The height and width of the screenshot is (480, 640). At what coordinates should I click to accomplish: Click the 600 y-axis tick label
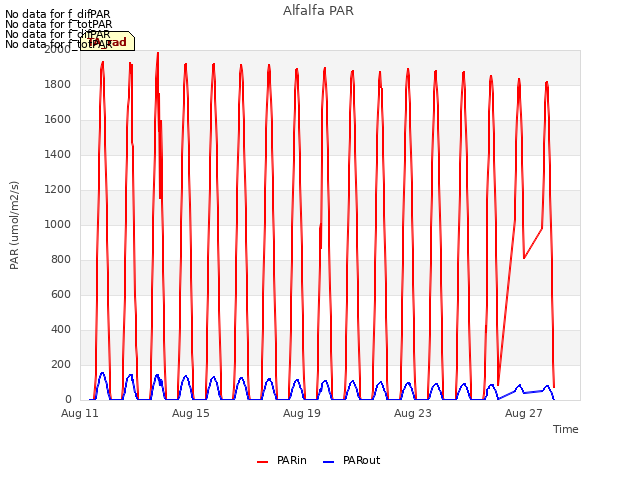pos(61,294)
